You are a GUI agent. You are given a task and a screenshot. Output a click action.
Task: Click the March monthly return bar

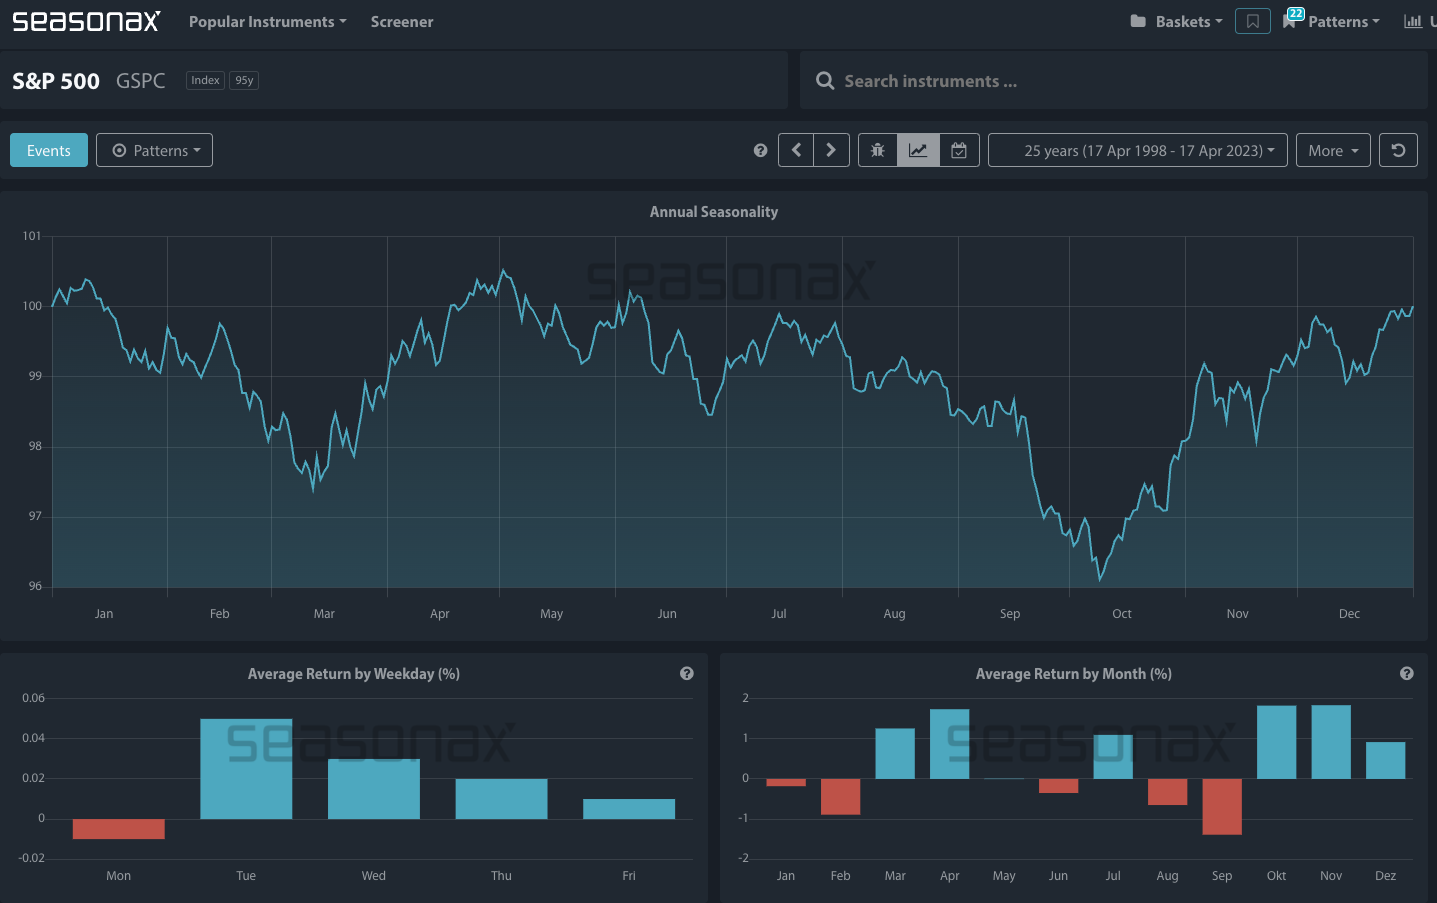(895, 754)
